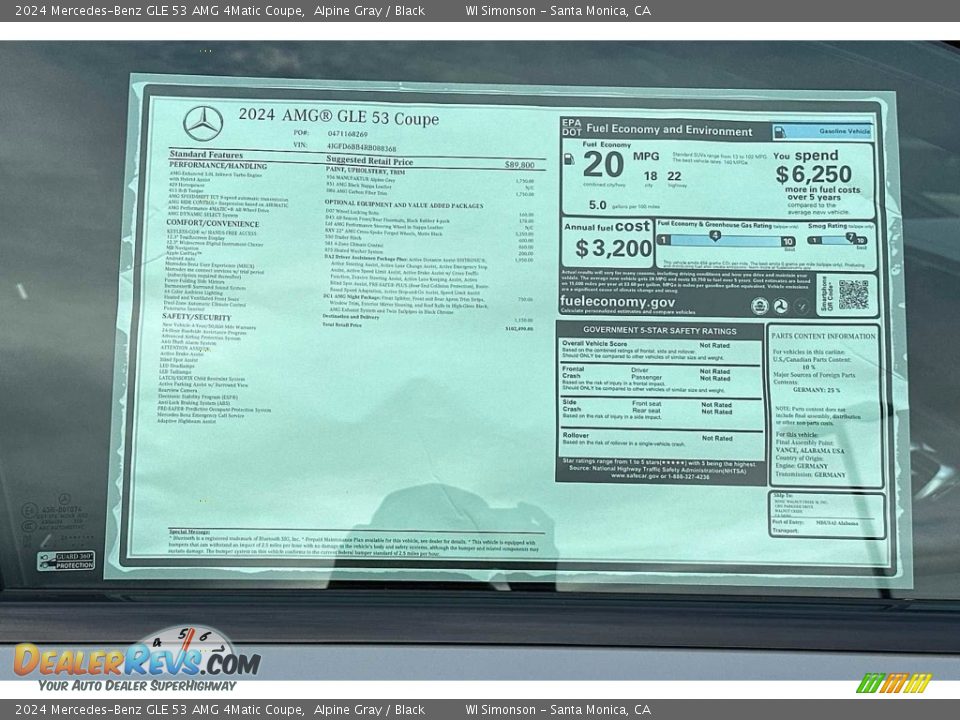
Task: Click 'Alpine Gray / Black' in bottom caption
Action: point(369,710)
